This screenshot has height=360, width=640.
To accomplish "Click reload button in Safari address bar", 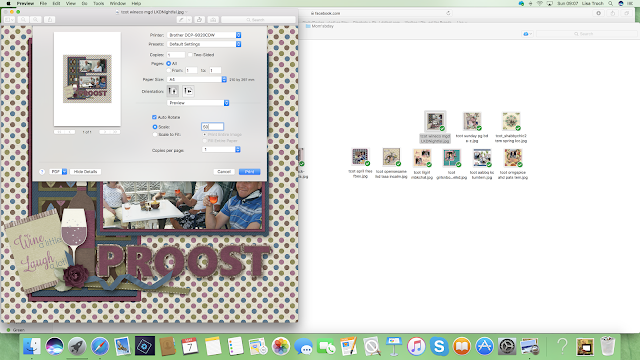I will tap(448, 13).
